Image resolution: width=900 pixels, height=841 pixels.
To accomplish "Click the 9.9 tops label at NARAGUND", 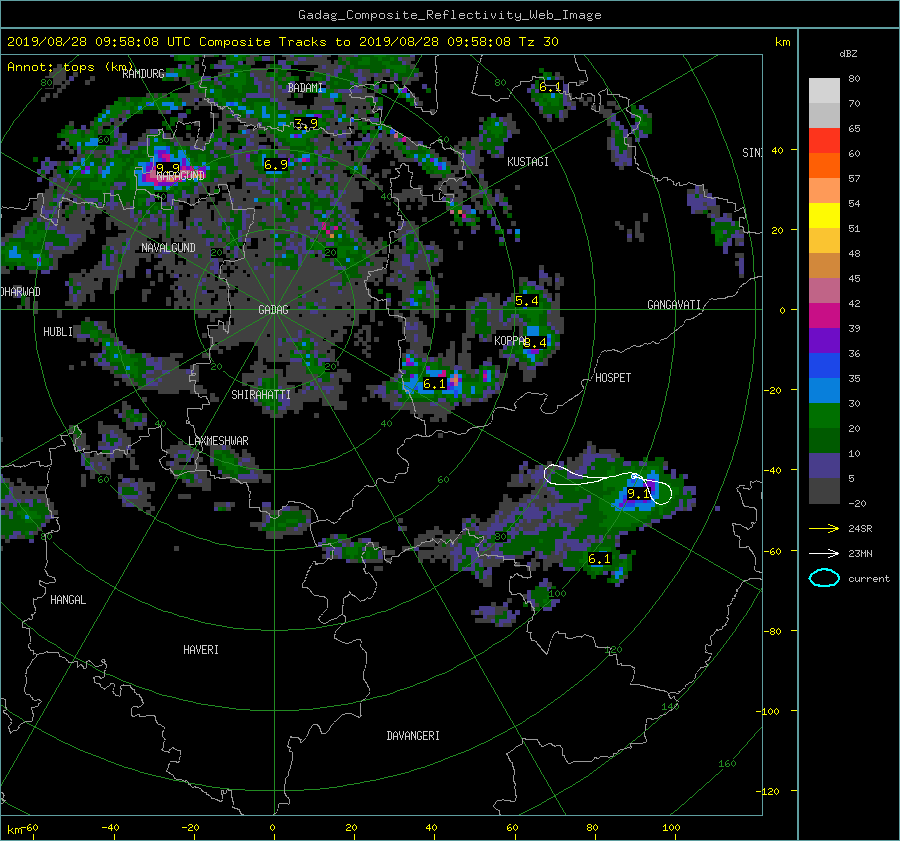I will click(168, 168).
